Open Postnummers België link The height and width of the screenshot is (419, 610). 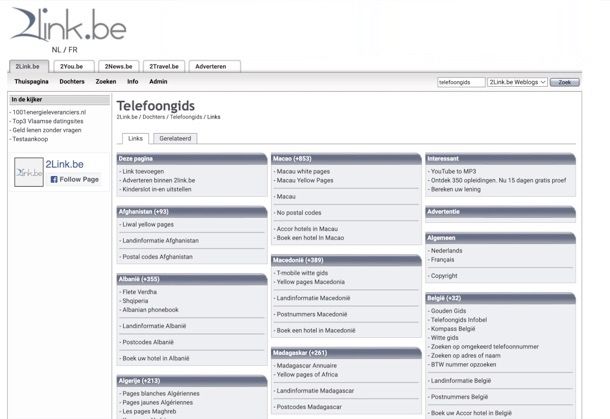[x=459, y=397]
